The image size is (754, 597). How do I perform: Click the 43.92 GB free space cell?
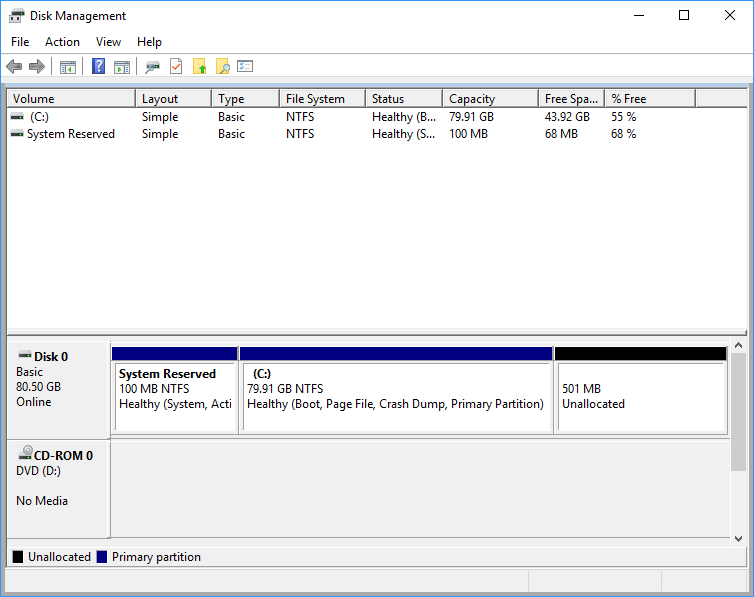tap(567, 117)
